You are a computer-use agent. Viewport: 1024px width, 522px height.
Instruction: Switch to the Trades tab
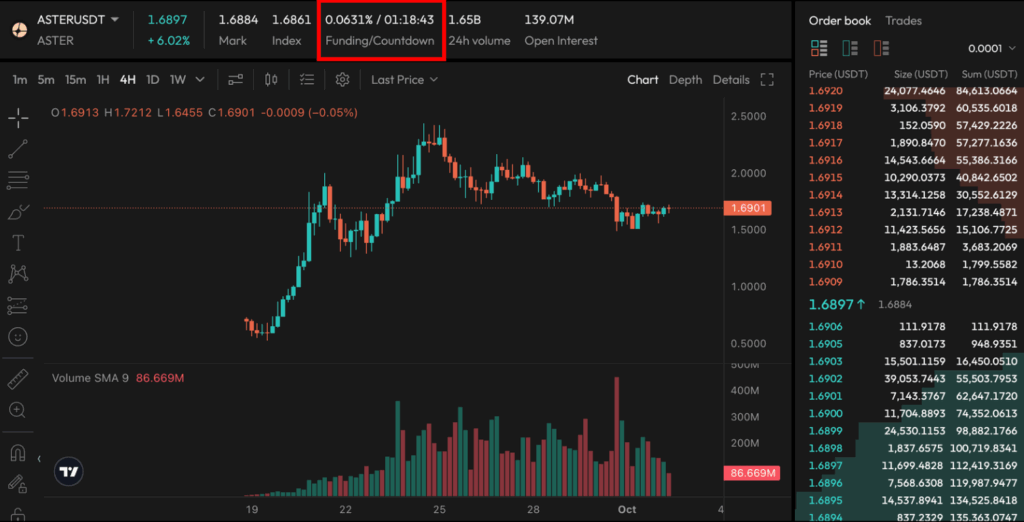(903, 20)
